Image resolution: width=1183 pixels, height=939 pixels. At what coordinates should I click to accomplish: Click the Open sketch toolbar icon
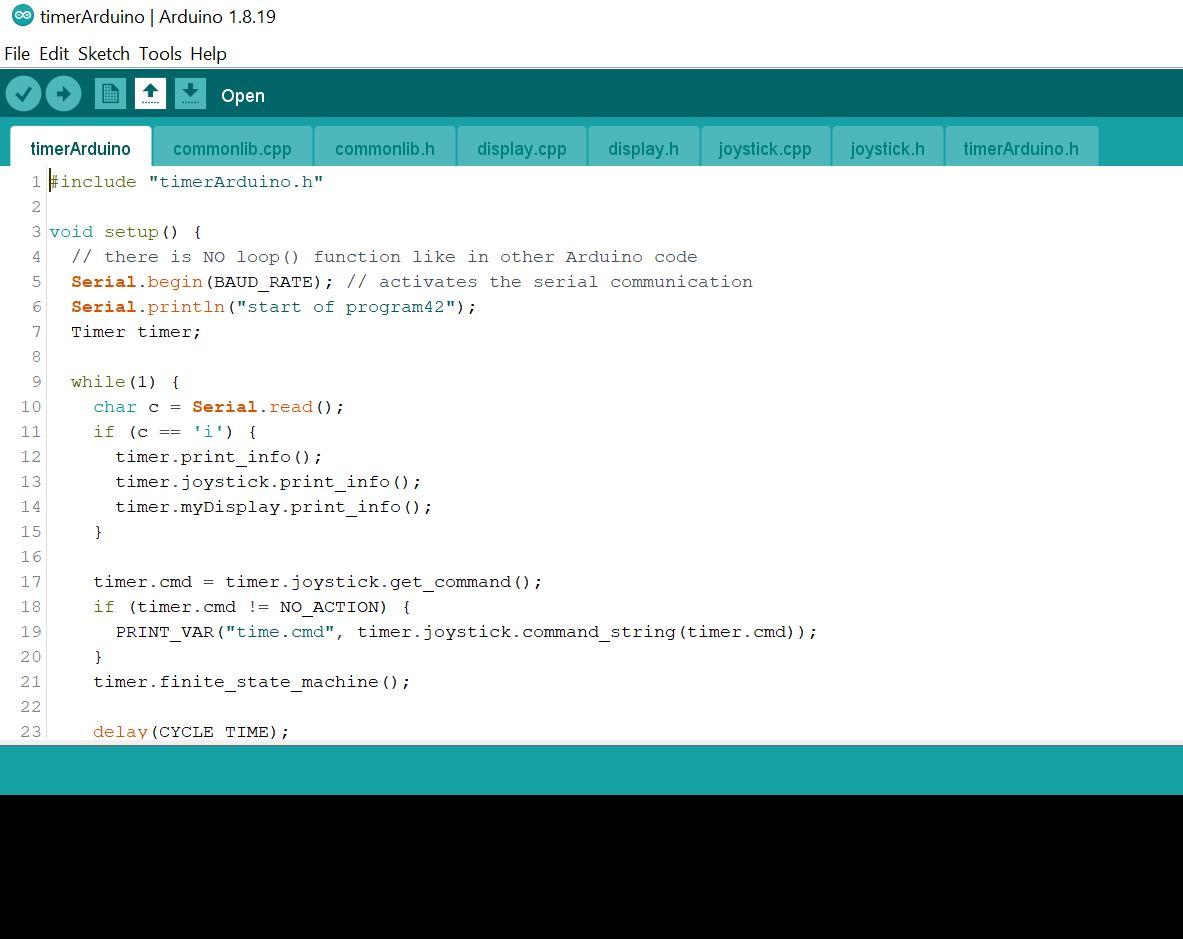150,93
